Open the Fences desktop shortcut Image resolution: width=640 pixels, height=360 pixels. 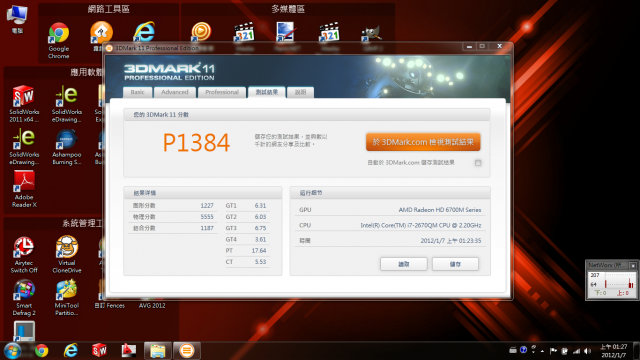[x=109, y=305]
